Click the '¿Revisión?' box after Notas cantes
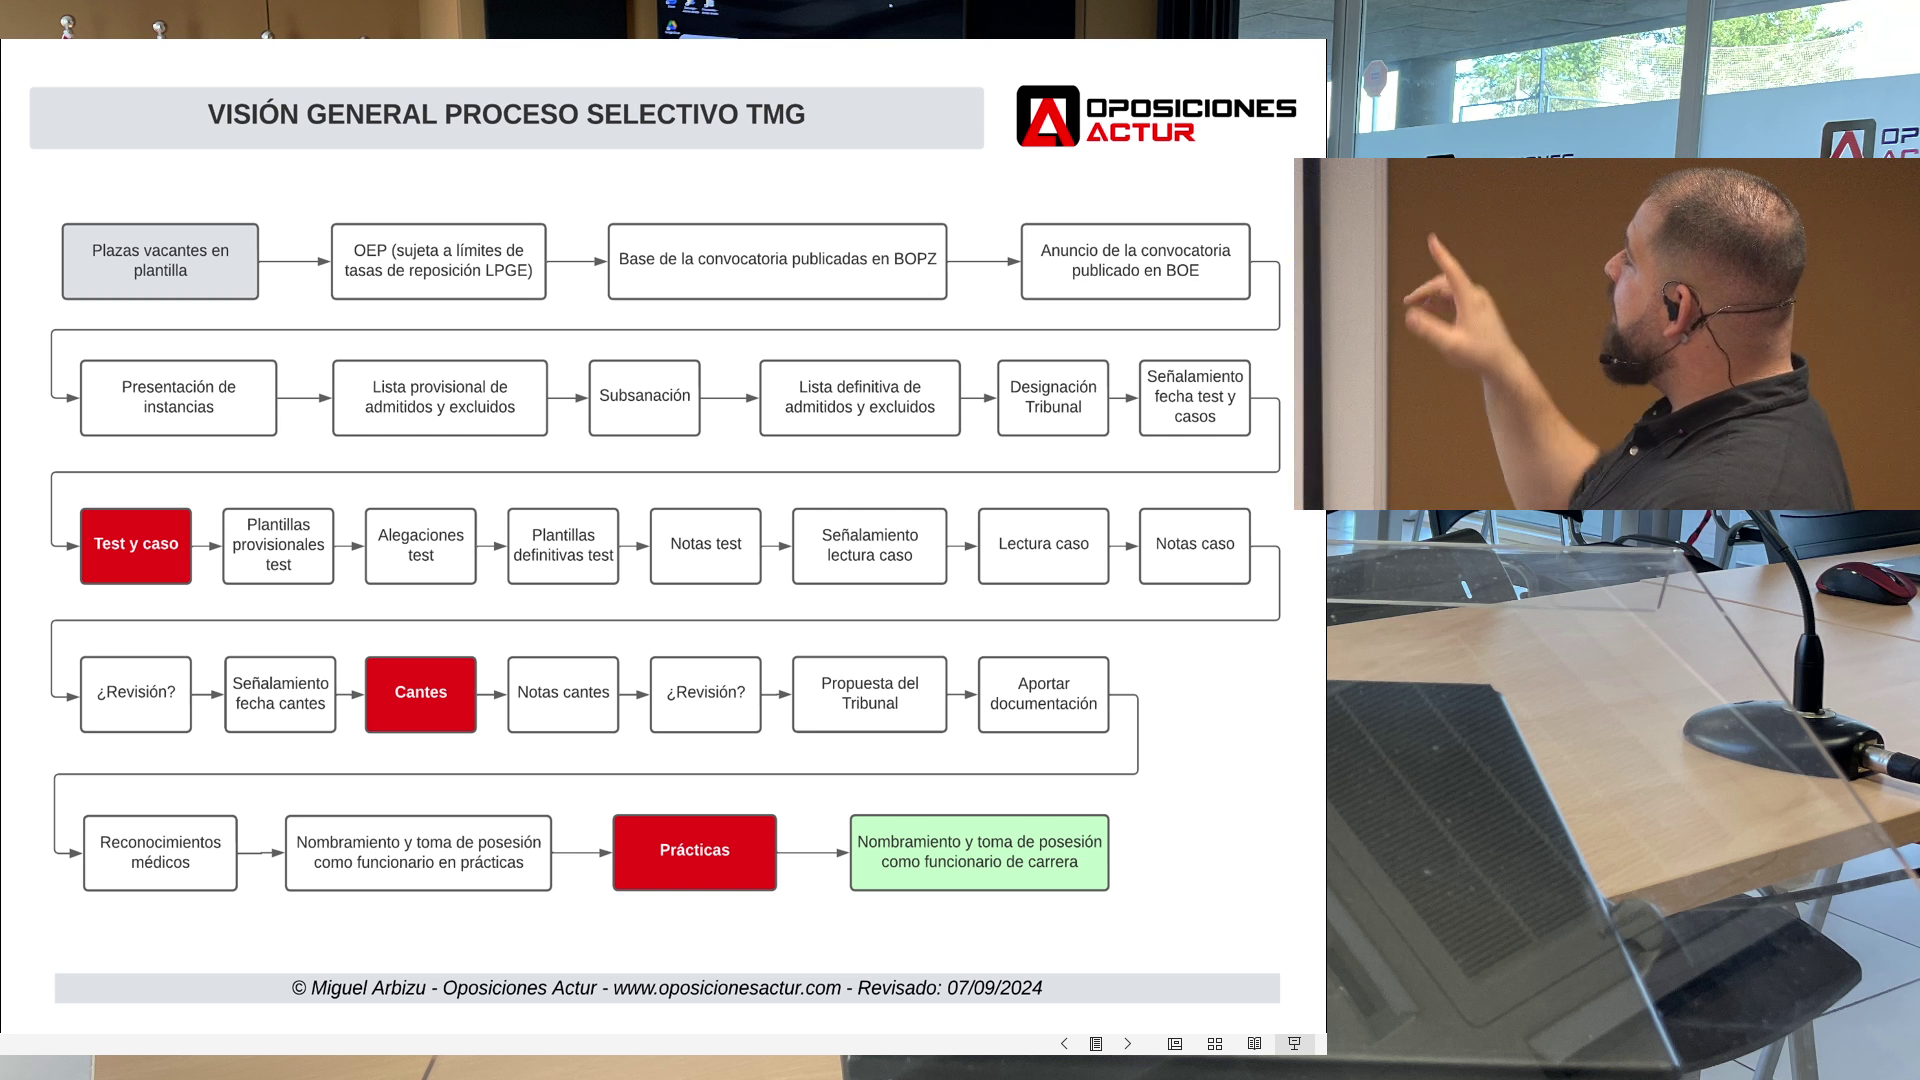This screenshot has width=1920, height=1080. click(706, 694)
